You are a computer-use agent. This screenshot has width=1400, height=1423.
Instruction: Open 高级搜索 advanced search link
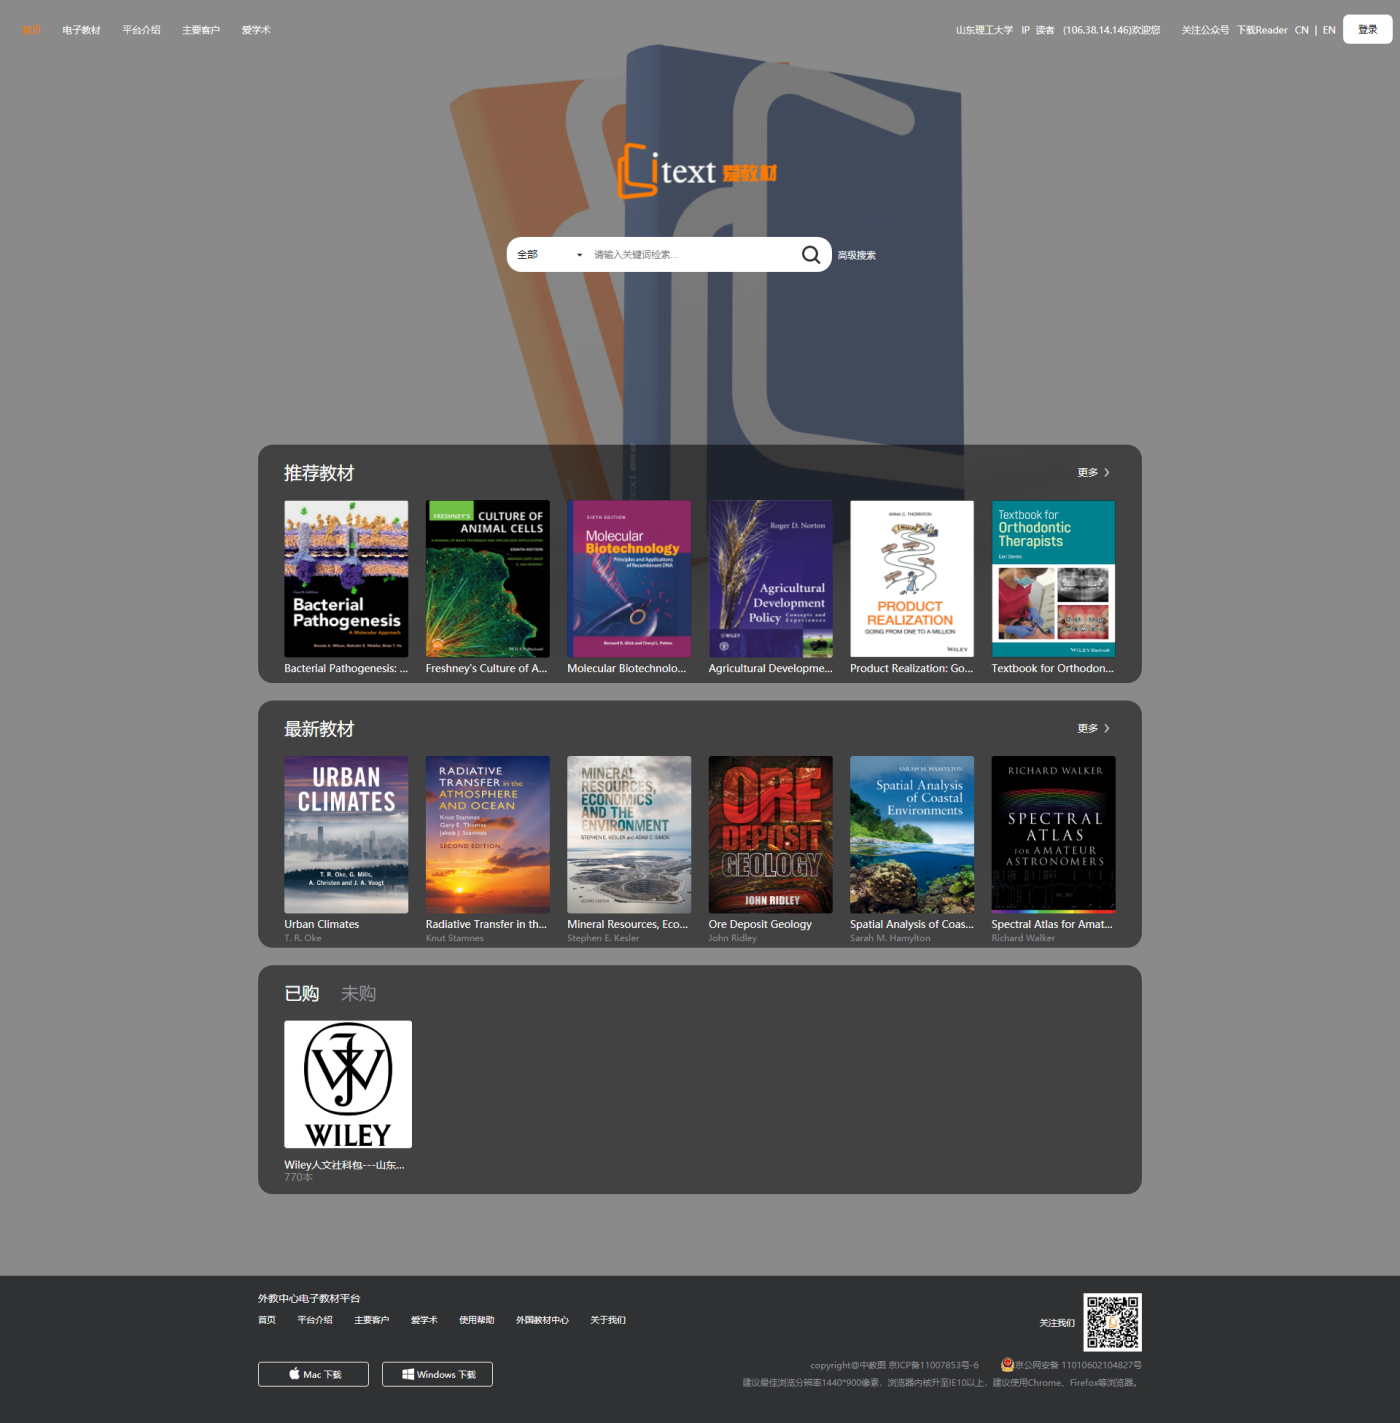(x=857, y=256)
